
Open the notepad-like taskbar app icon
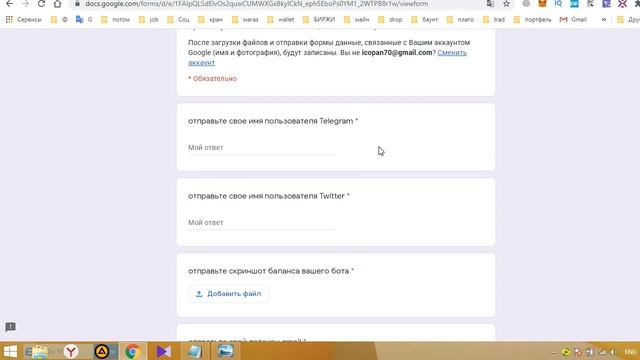coord(194,351)
